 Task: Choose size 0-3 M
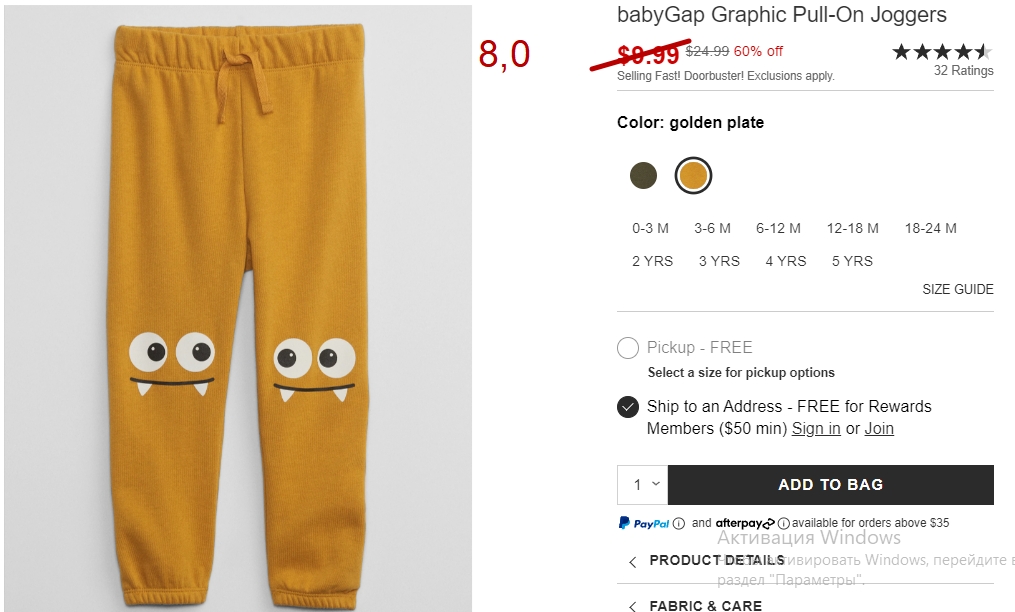650,228
